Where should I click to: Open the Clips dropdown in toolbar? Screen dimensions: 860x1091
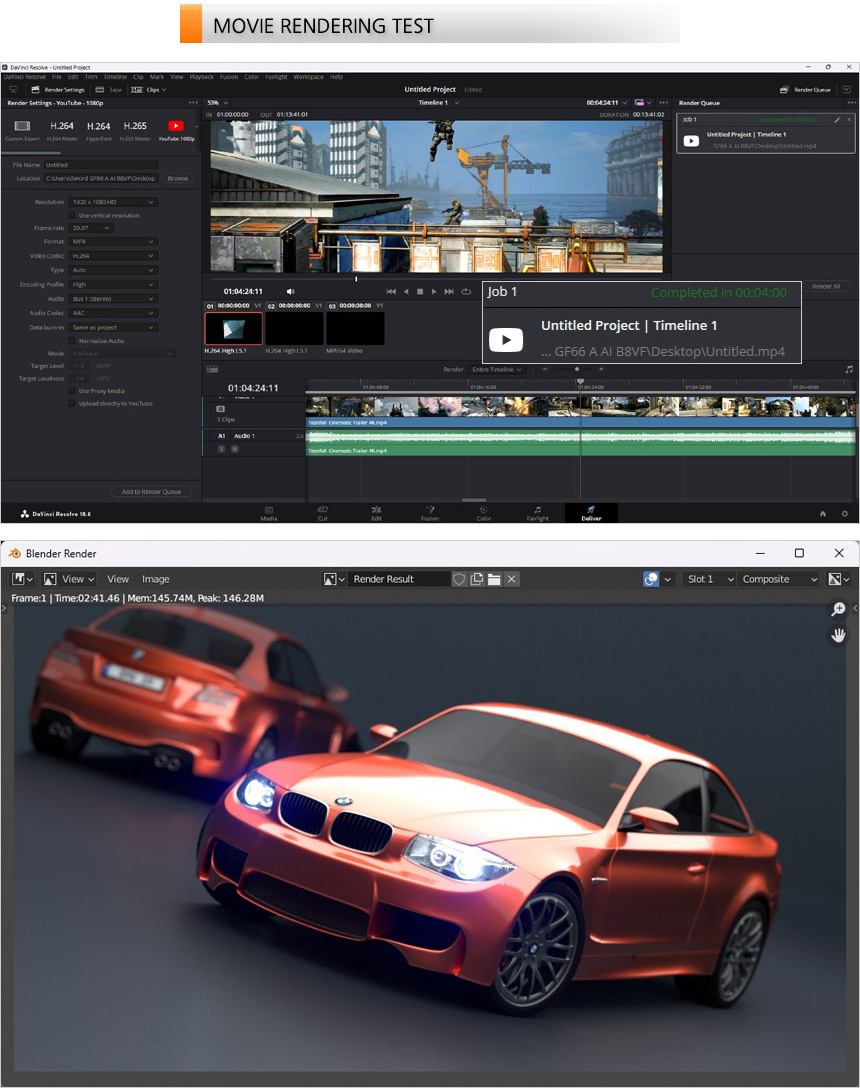tap(149, 90)
